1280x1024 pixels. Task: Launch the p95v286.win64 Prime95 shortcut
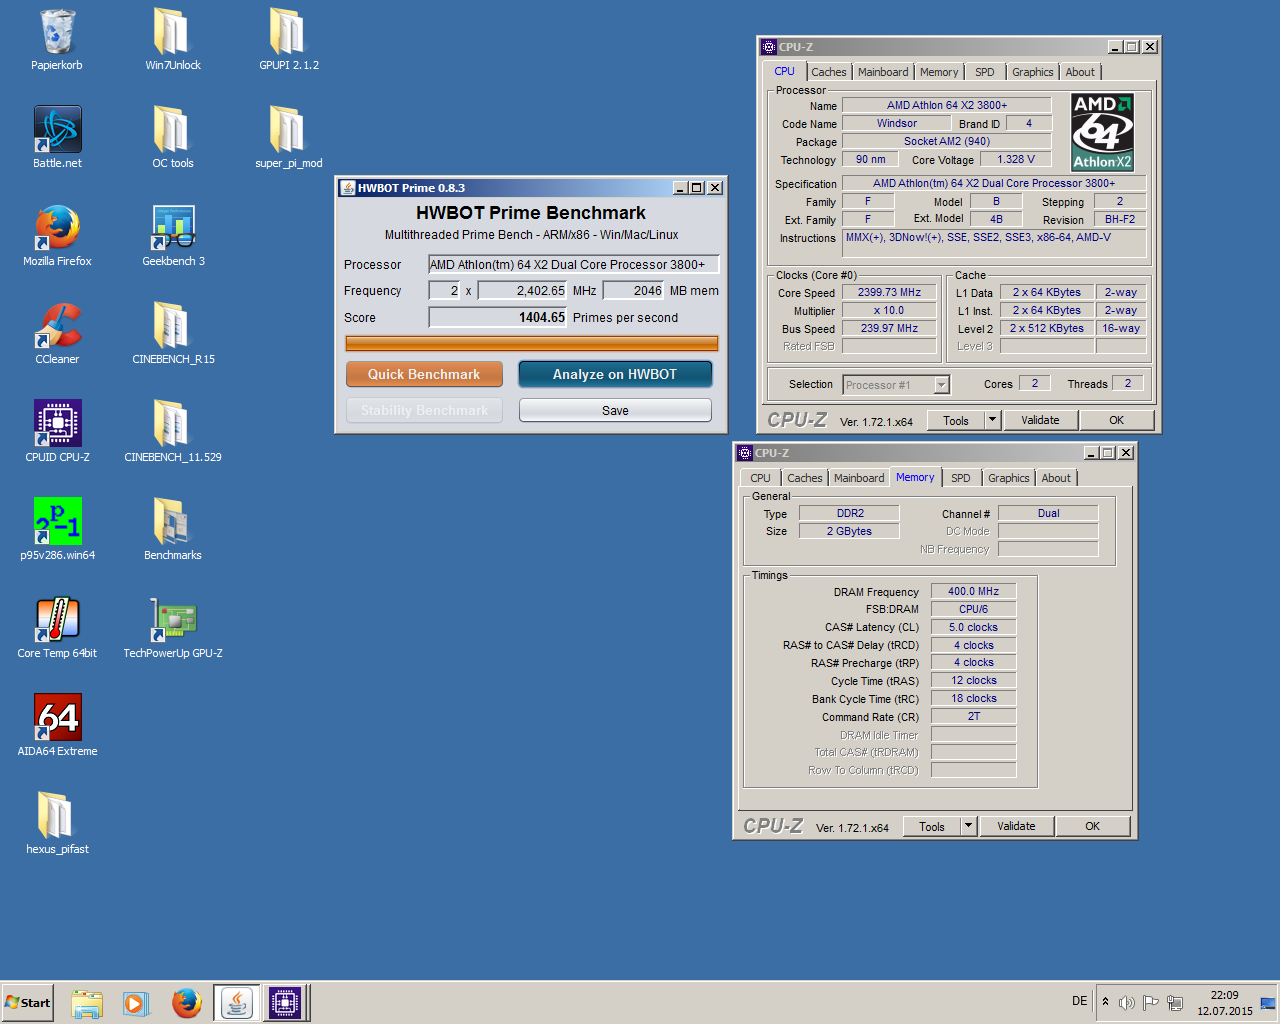57,530
